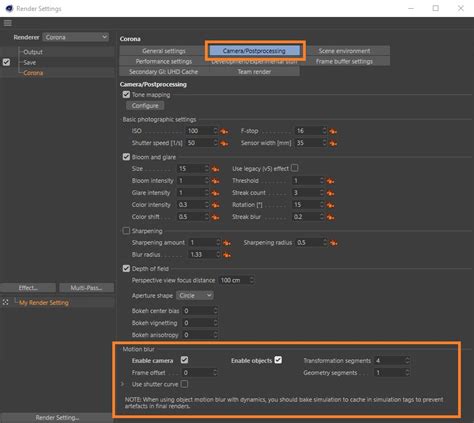
Task: Open the Frame buffer settings tab
Action: tap(344, 61)
